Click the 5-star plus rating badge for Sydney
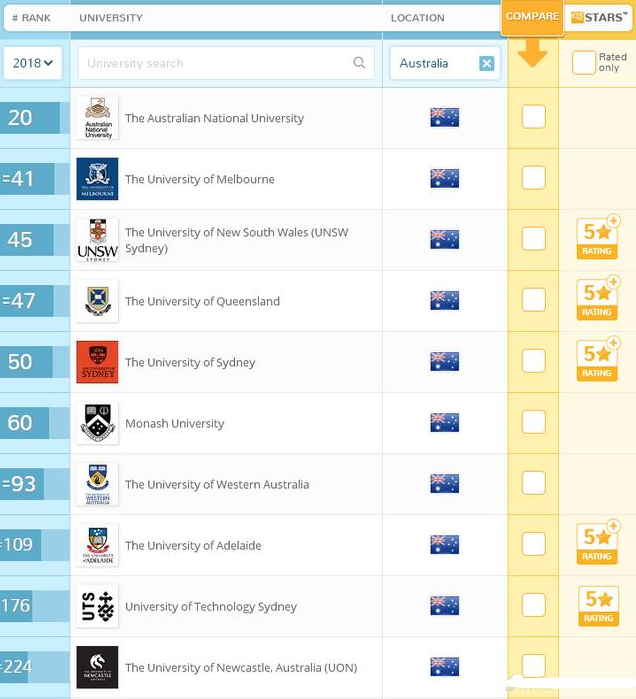The width and height of the screenshot is (636, 699). (x=598, y=359)
